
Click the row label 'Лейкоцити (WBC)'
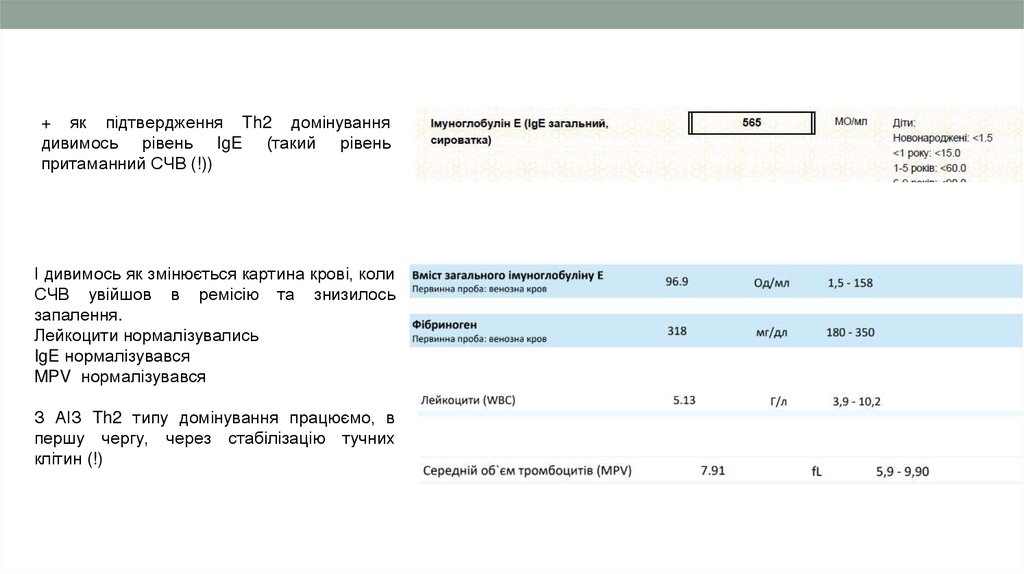468,400
